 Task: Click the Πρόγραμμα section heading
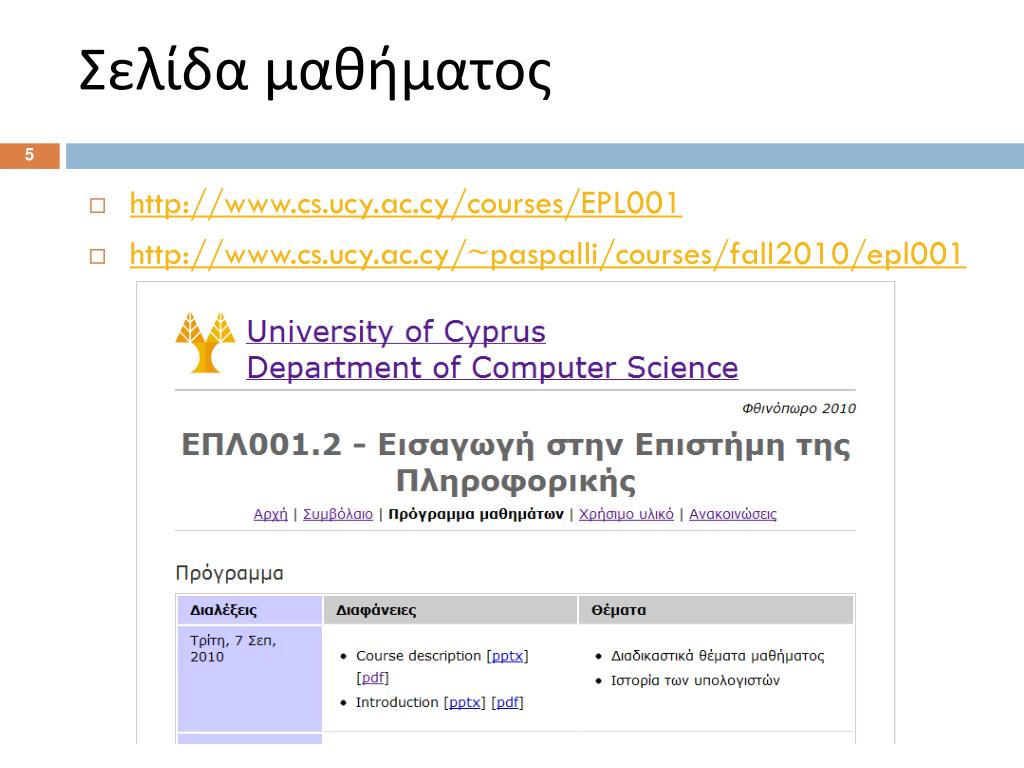[x=229, y=573]
